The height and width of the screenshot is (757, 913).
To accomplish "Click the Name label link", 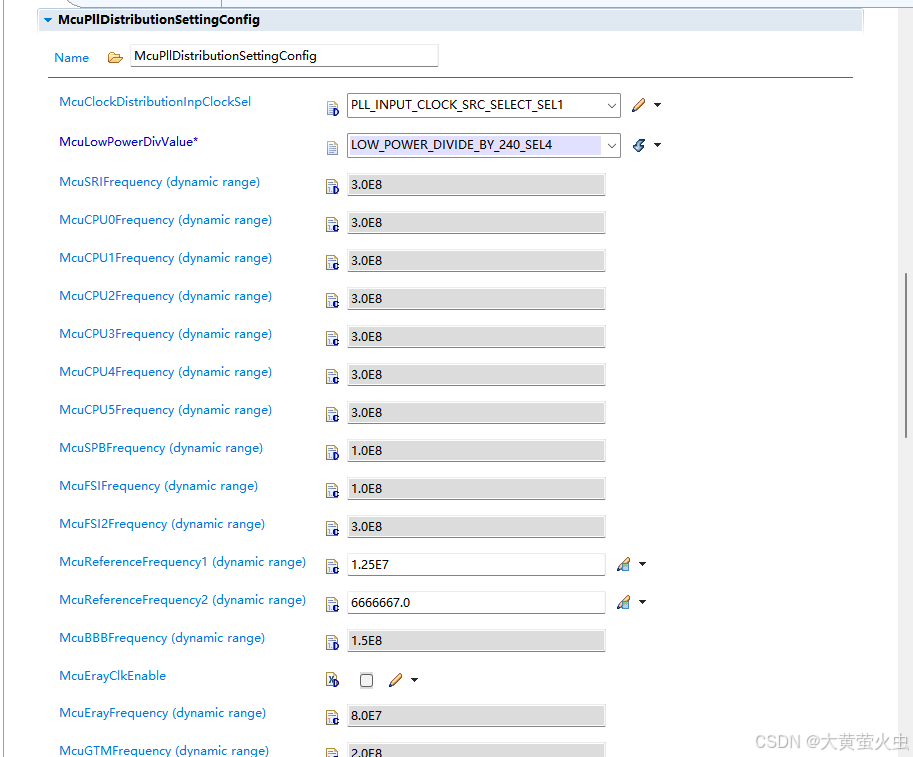I will pyautogui.click(x=72, y=58).
